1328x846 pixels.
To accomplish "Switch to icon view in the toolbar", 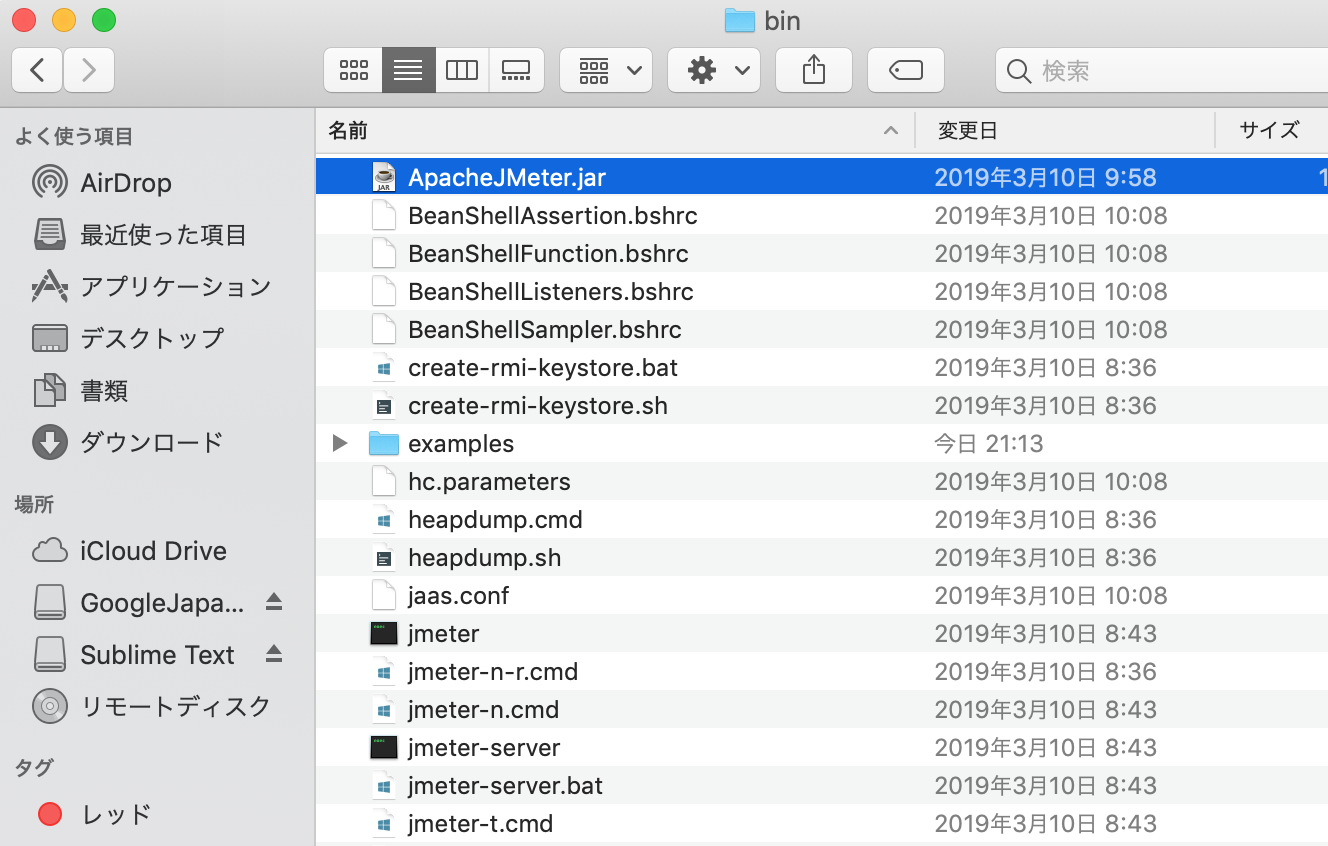I will [x=353, y=69].
